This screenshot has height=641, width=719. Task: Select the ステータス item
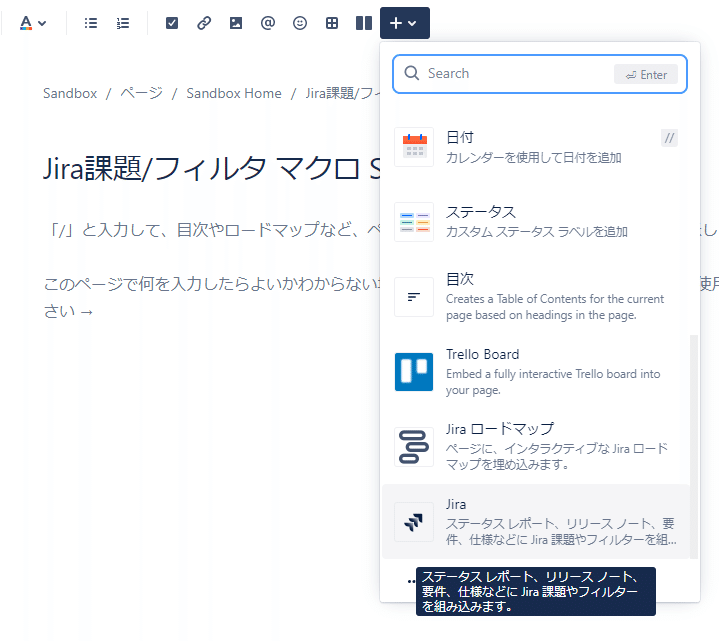[x=536, y=222]
